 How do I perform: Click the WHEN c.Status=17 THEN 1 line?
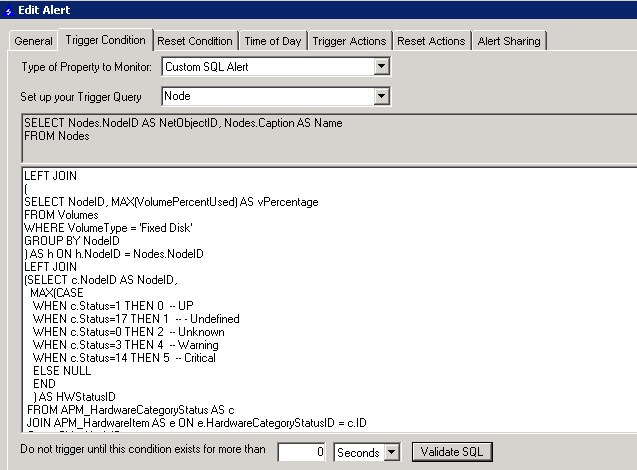(136, 319)
